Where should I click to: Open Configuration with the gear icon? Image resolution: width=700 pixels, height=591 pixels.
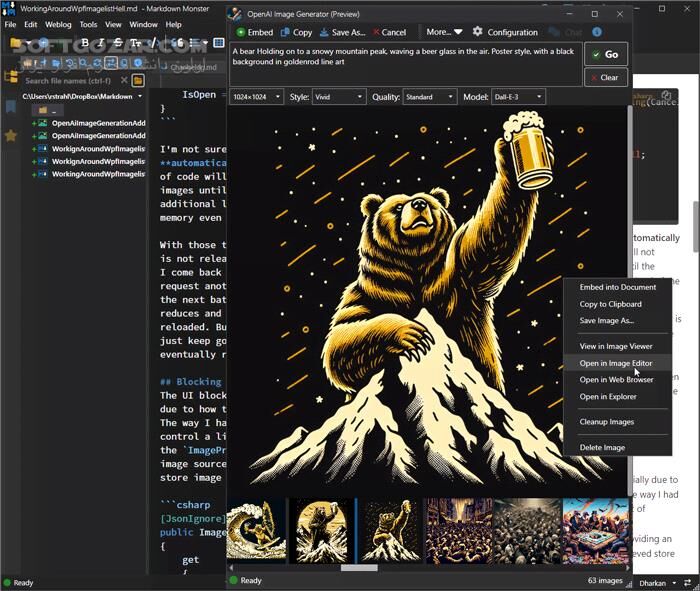[505, 32]
